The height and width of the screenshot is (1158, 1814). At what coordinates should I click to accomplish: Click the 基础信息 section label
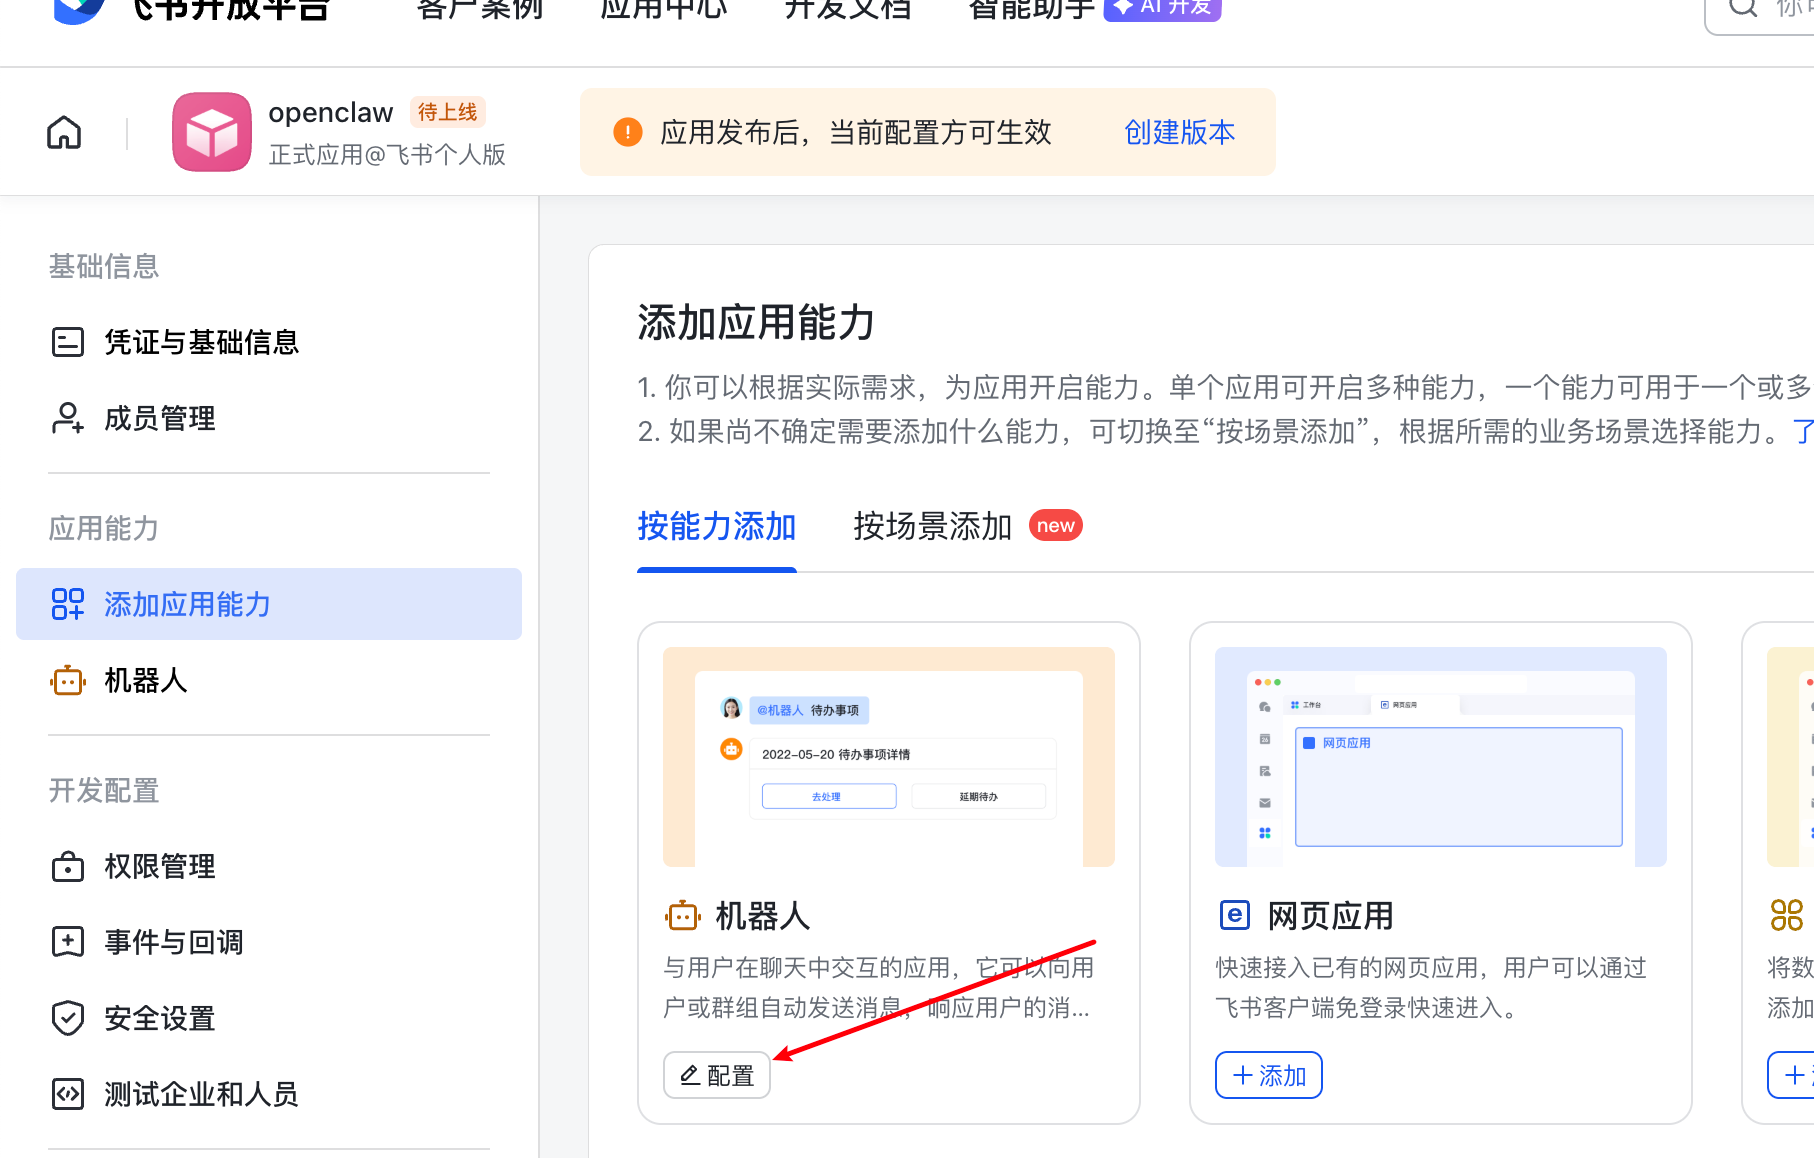tap(104, 266)
